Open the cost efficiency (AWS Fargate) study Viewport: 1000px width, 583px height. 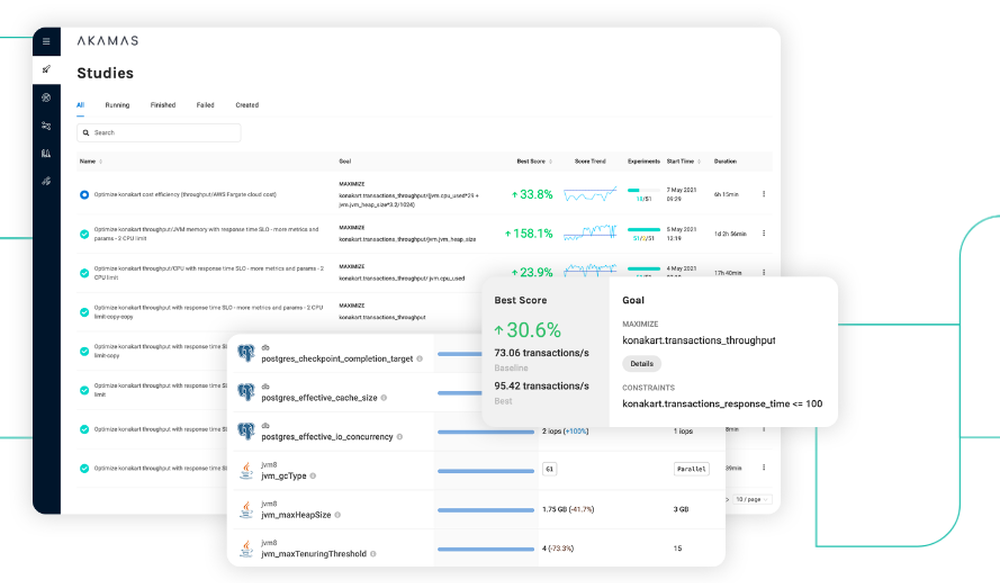[x=185, y=195]
